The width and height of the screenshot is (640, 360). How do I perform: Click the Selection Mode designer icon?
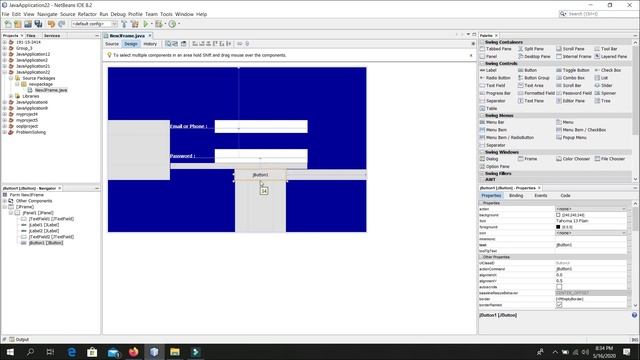[168, 44]
